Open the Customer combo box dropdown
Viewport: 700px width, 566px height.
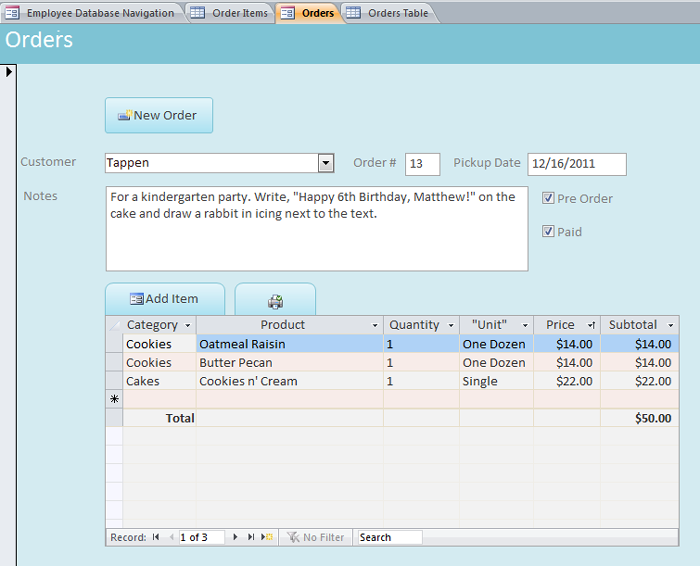(x=326, y=163)
